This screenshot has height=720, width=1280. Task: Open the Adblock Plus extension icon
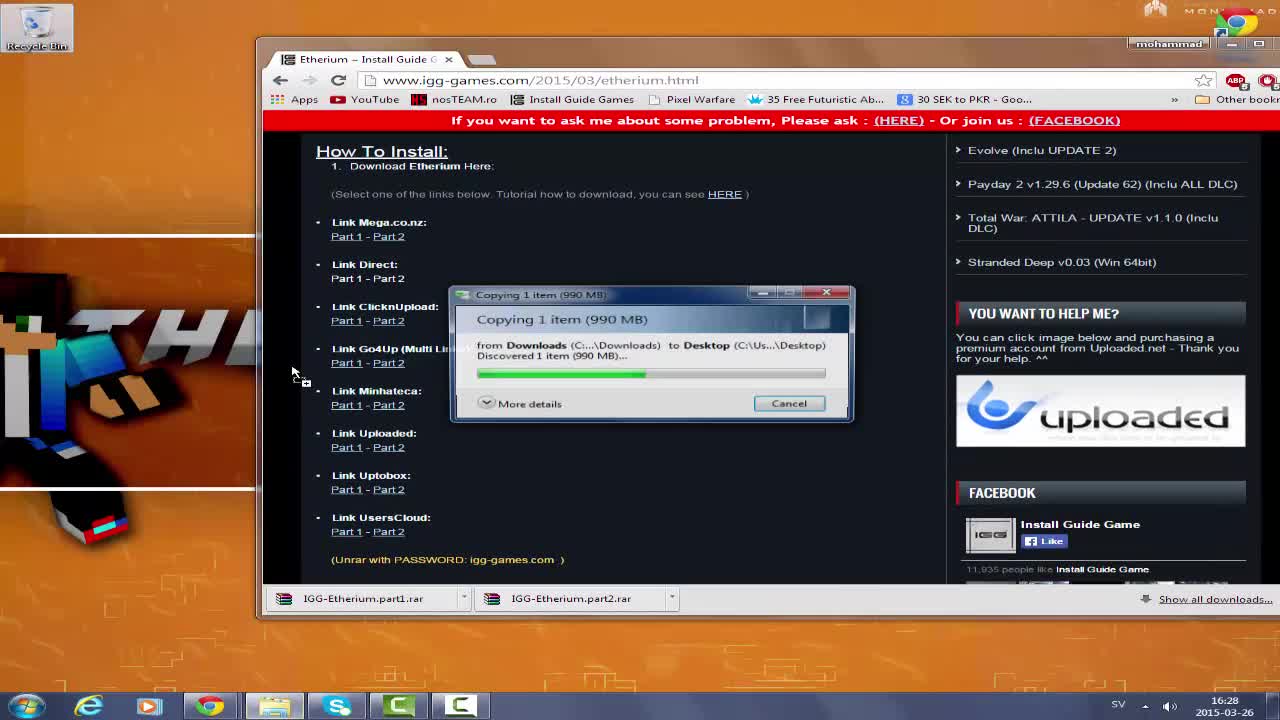click(1236, 80)
